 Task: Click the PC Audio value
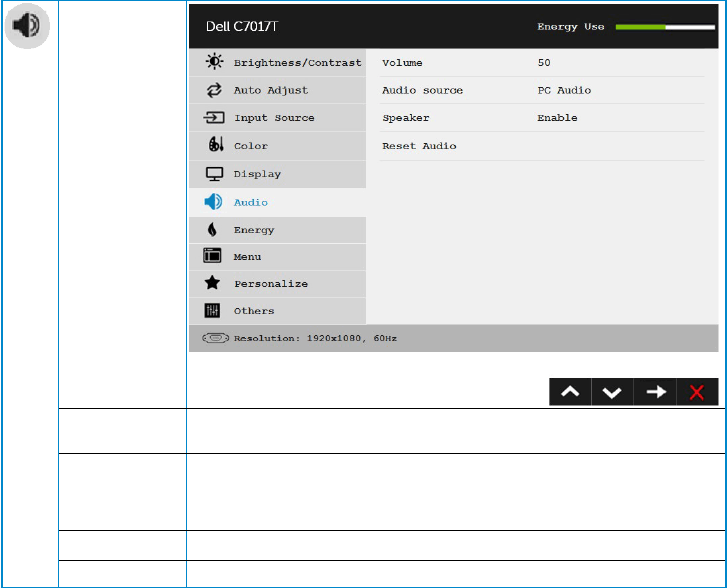point(564,90)
